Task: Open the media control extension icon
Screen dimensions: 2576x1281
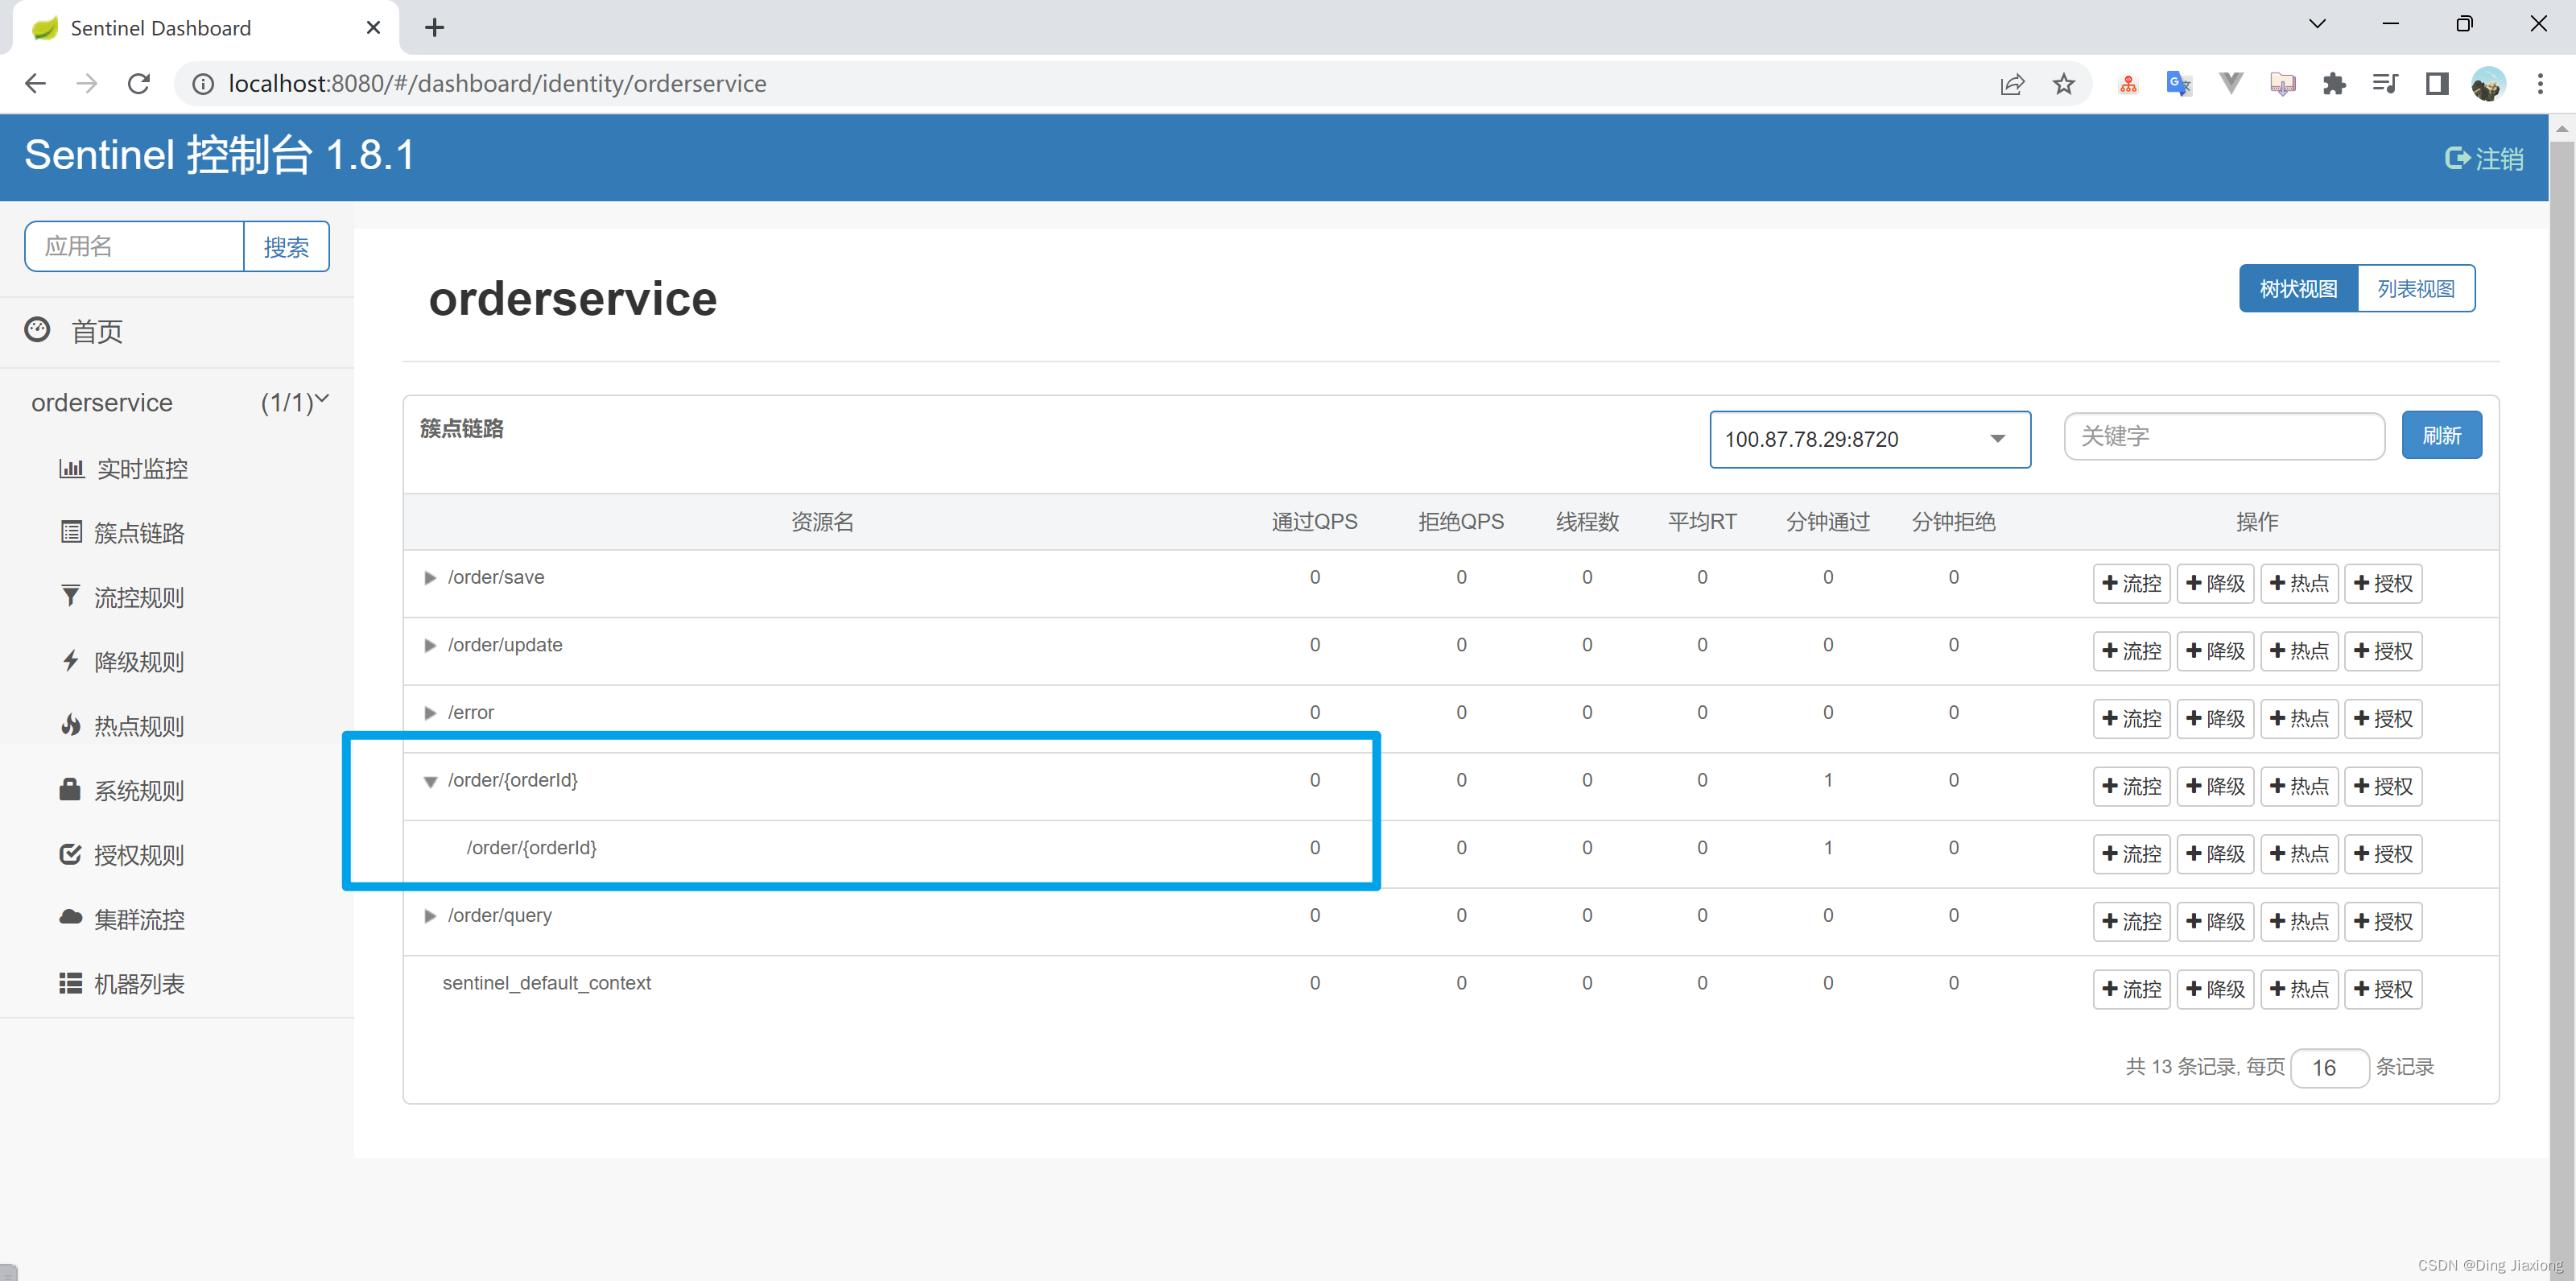Action: pos(2385,84)
